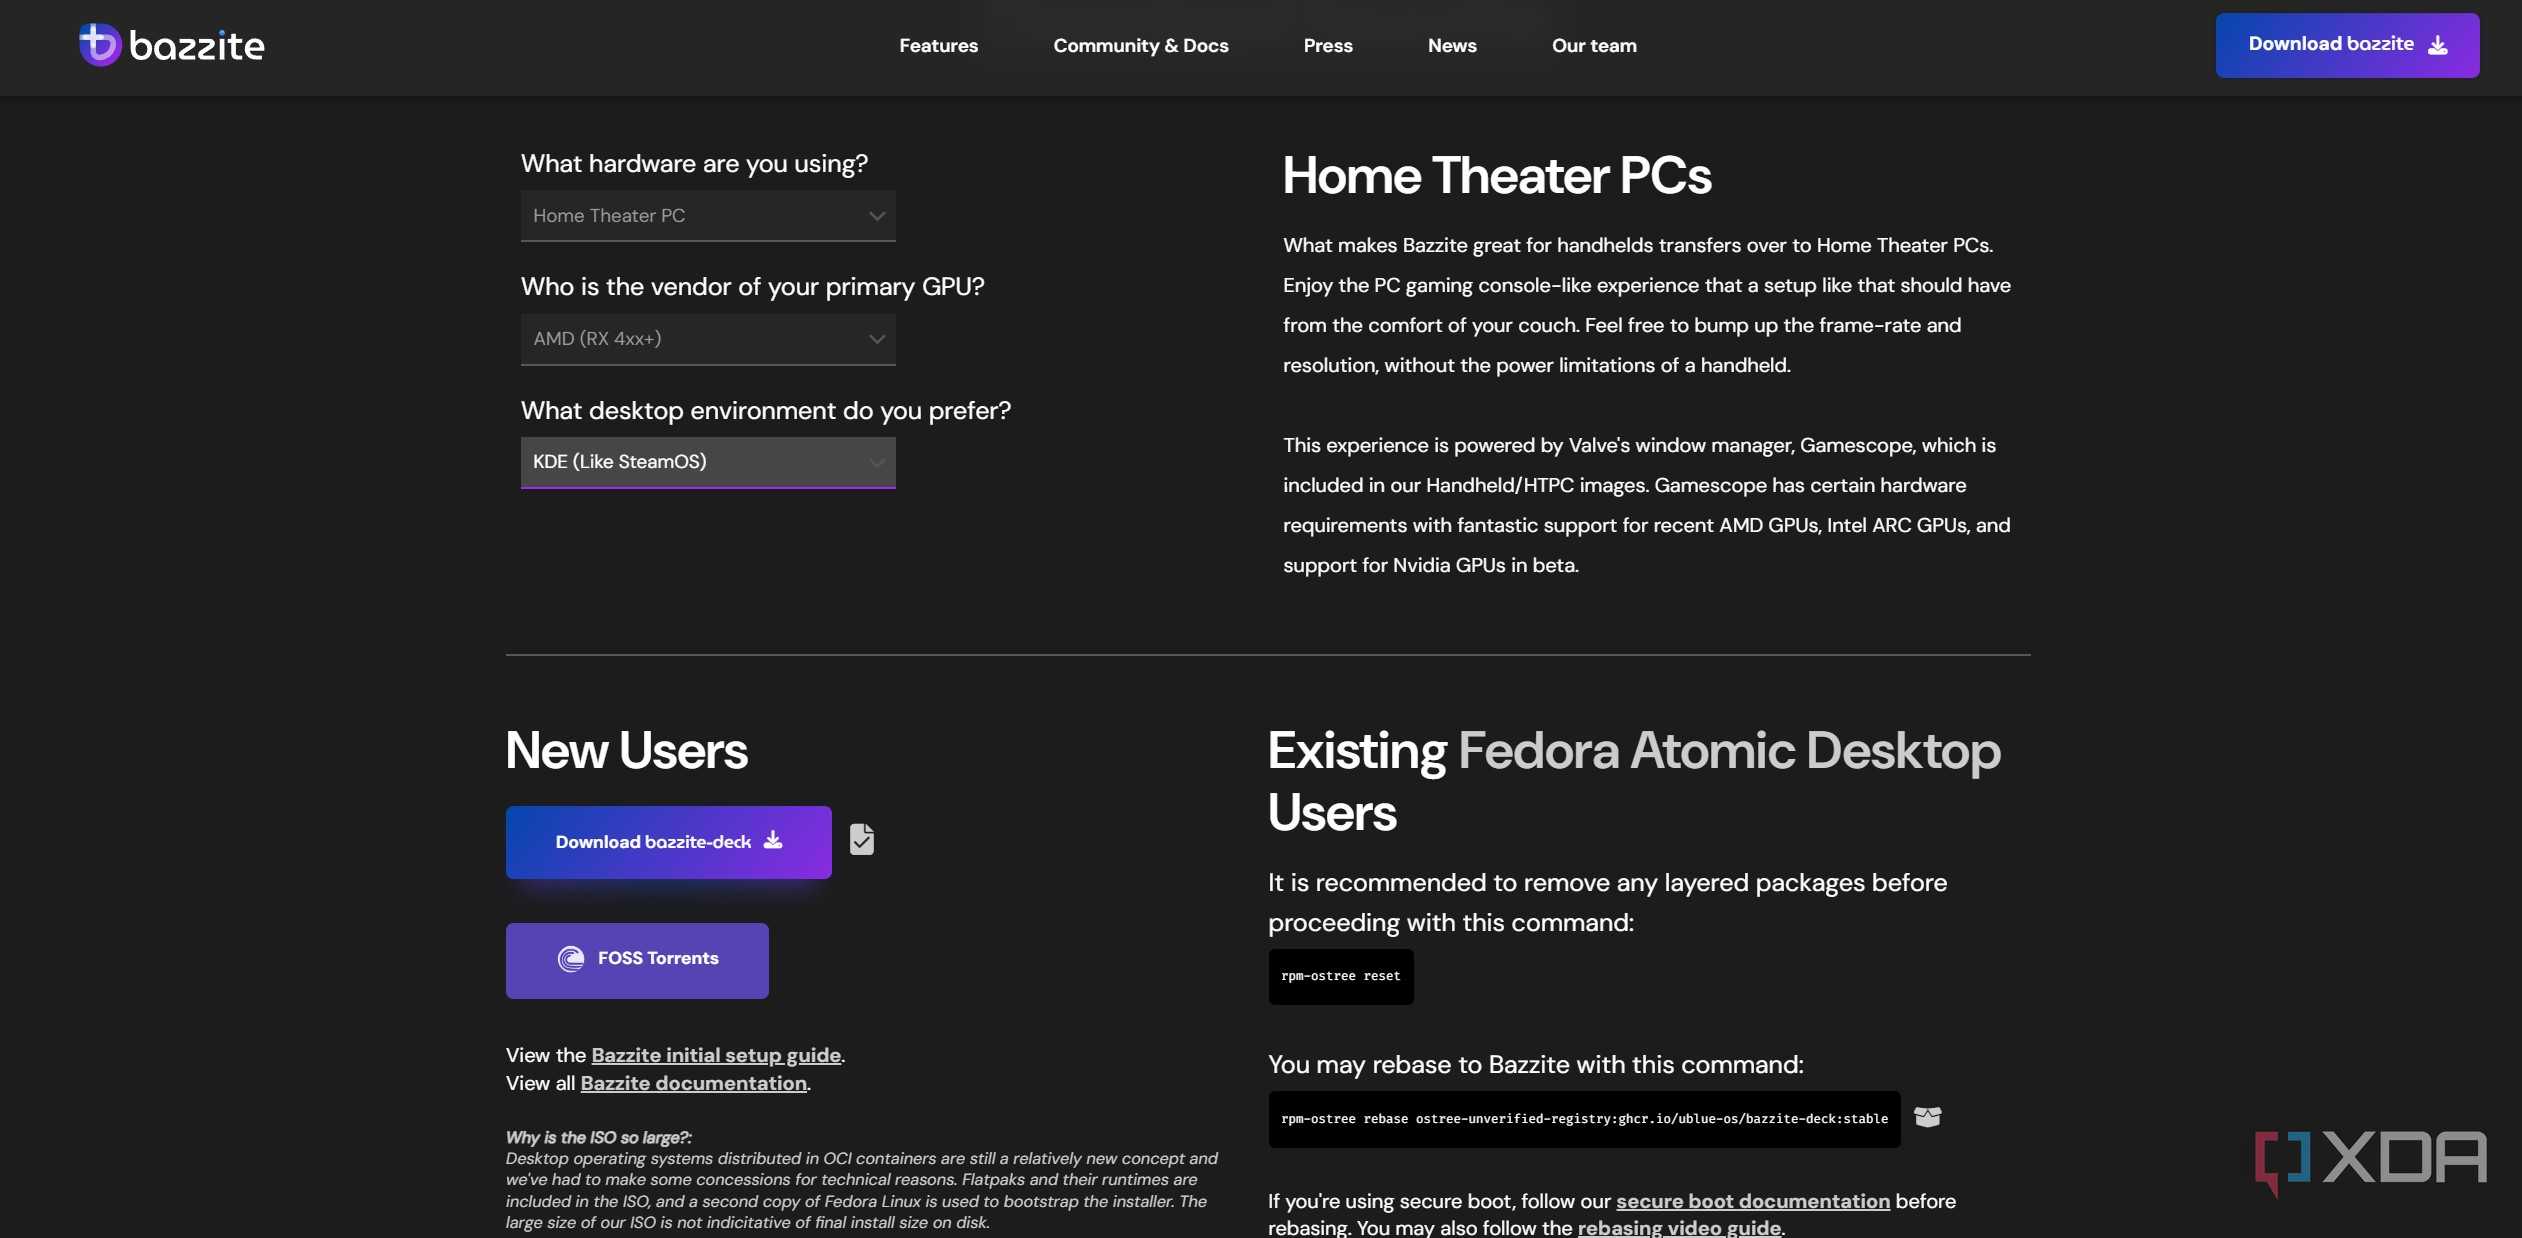Open the rebasing video guide link
Viewport: 2522px width, 1238px height.
click(1679, 1227)
